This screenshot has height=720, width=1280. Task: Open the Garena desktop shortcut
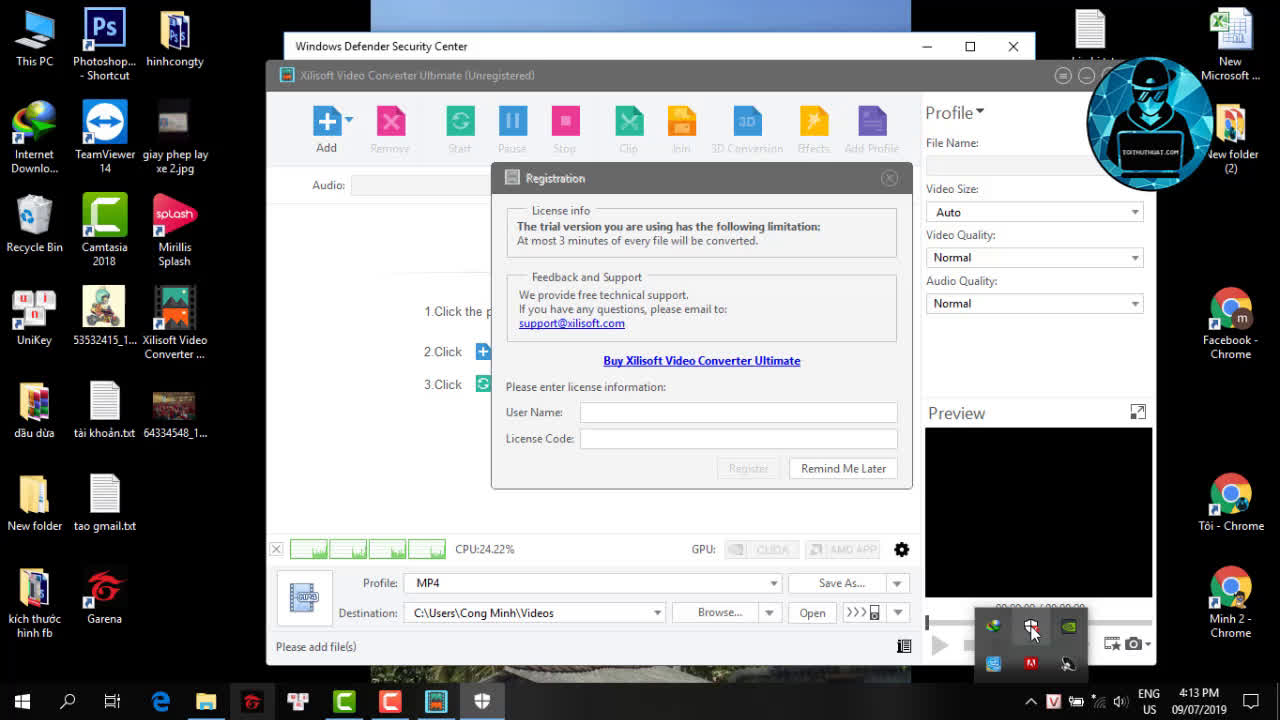pos(104,597)
